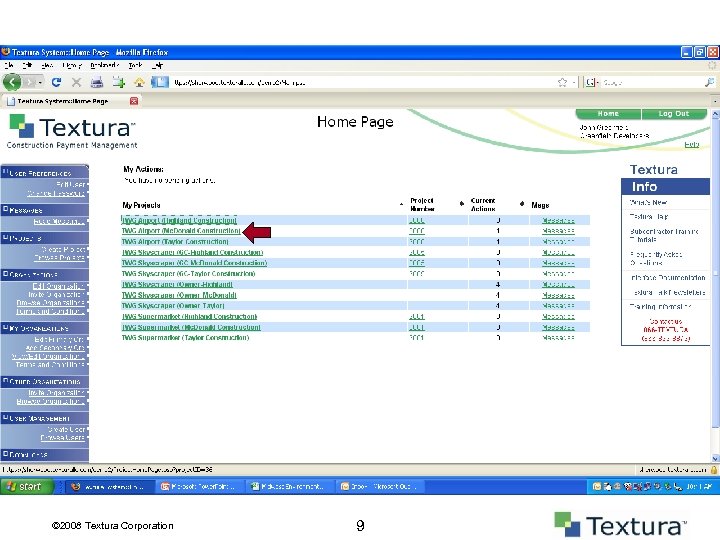The image size is (720, 540).
Task: Close the Textura System tab with red X
Action: tap(134, 101)
